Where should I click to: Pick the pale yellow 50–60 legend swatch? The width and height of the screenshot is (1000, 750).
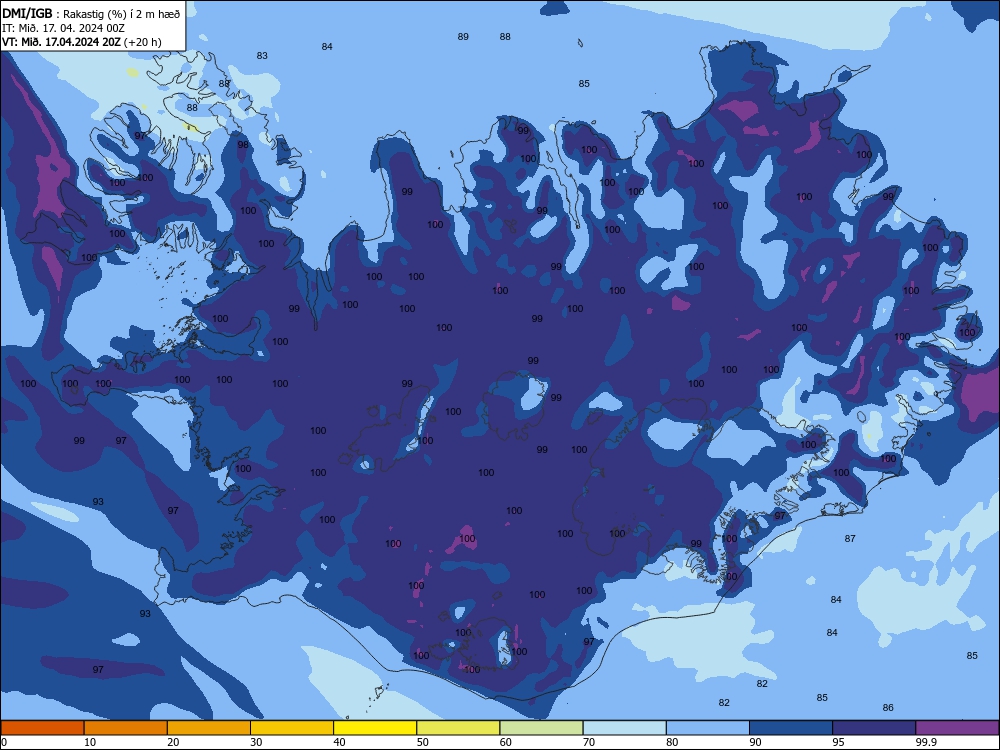click(x=459, y=728)
